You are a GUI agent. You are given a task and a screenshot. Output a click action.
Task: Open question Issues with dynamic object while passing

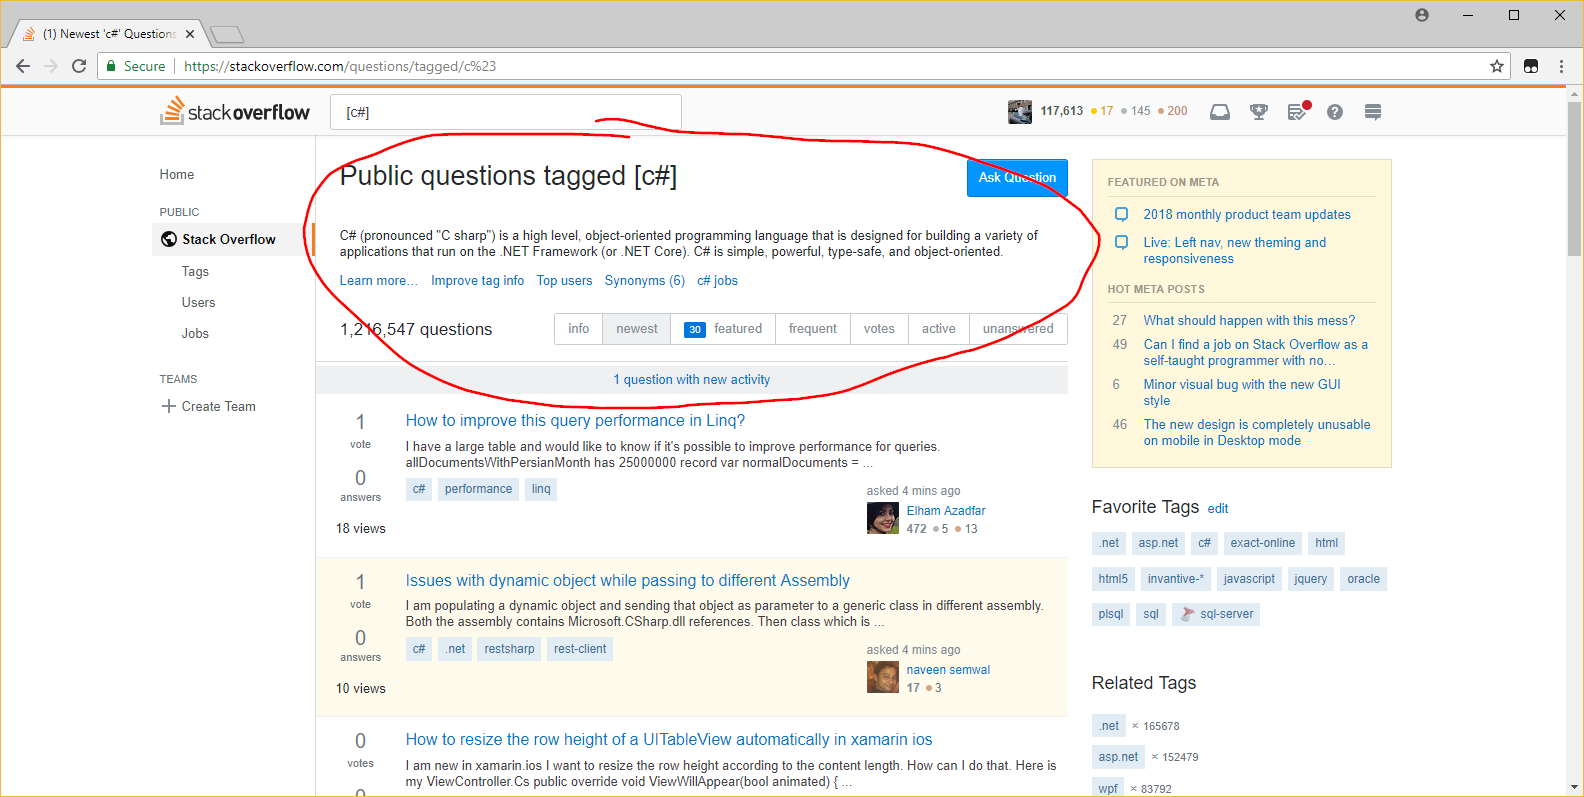pos(628,581)
